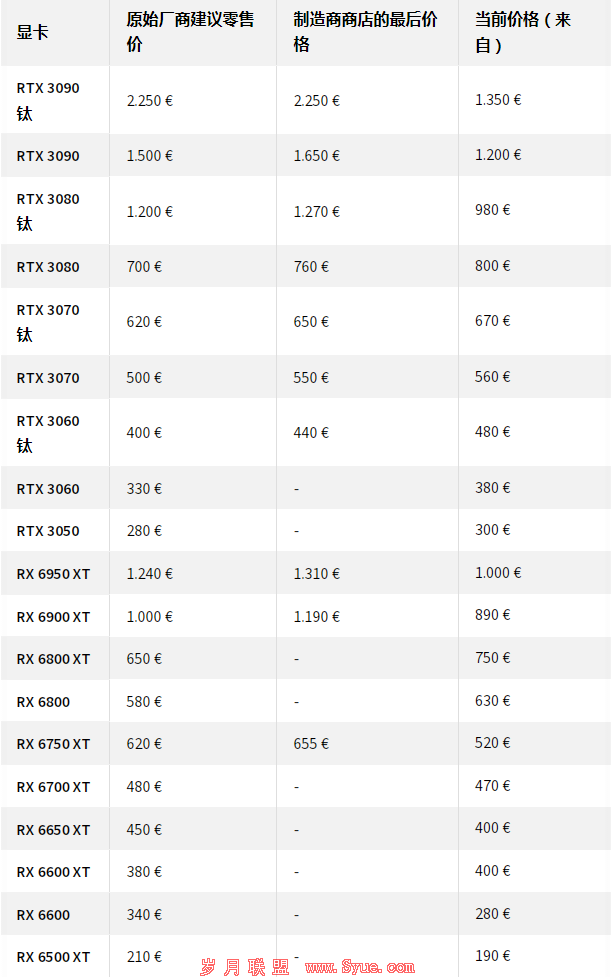Select the 当前价格 column header
The height and width of the screenshot is (977, 612).
(x=522, y=32)
